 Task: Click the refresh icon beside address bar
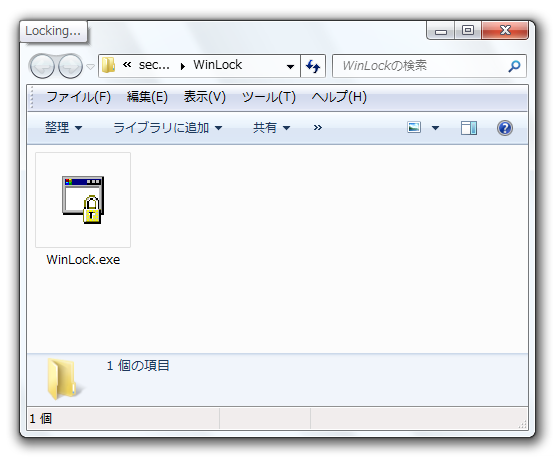pos(313,66)
